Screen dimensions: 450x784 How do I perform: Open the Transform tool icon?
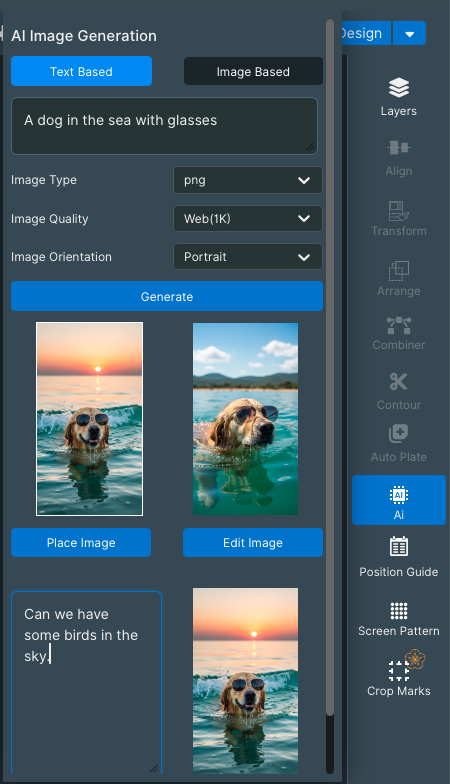click(x=398, y=210)
